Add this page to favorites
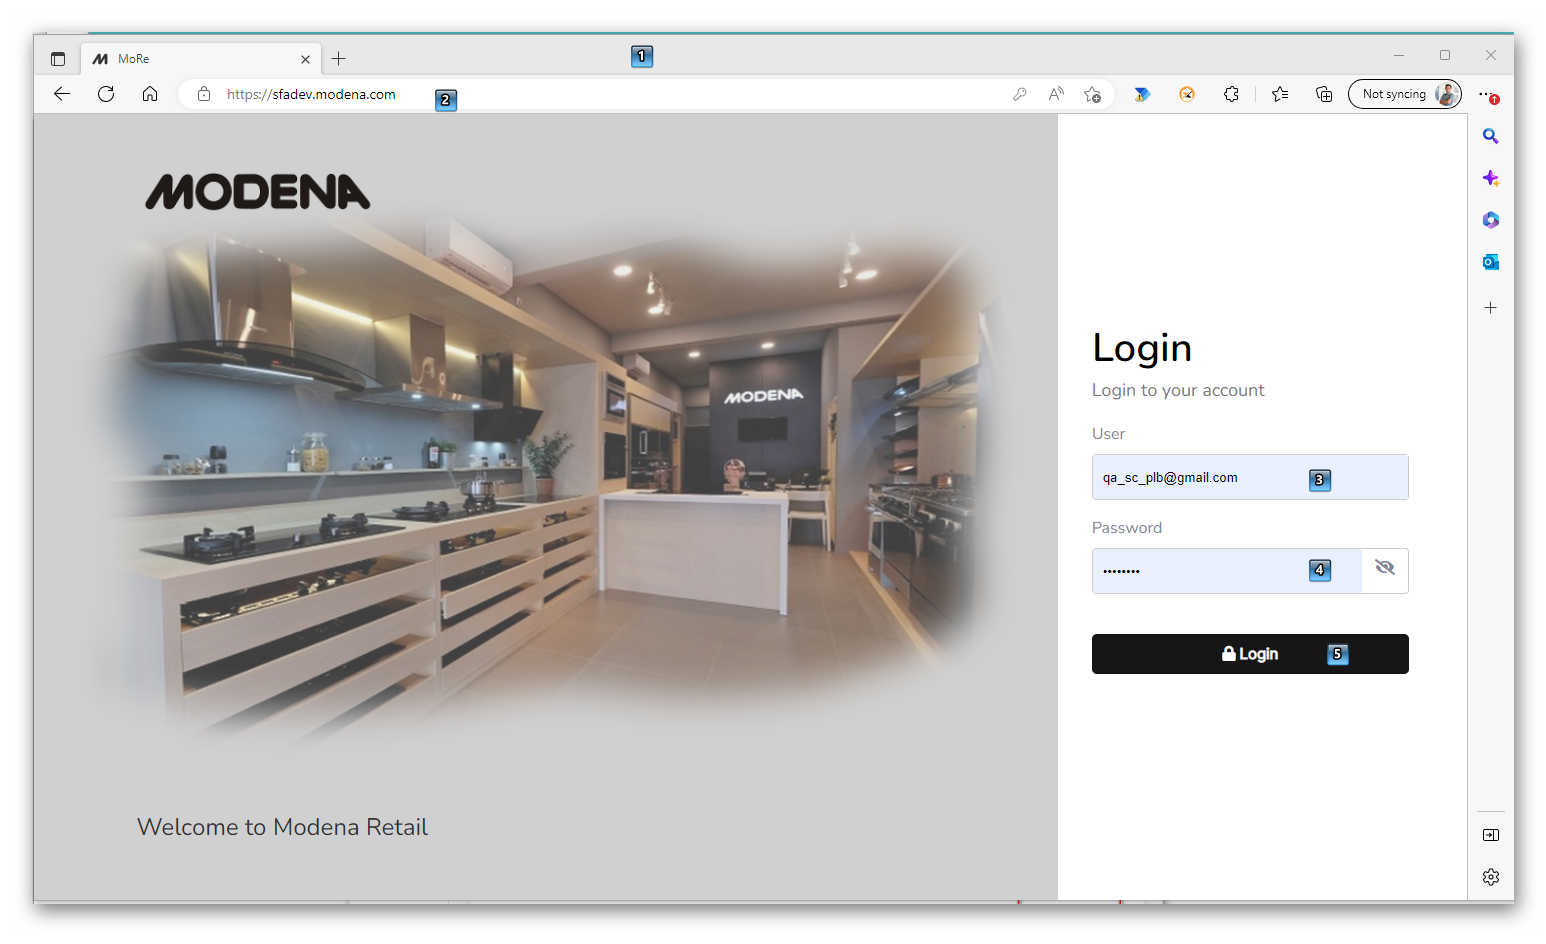 (x=1092, y=94)
